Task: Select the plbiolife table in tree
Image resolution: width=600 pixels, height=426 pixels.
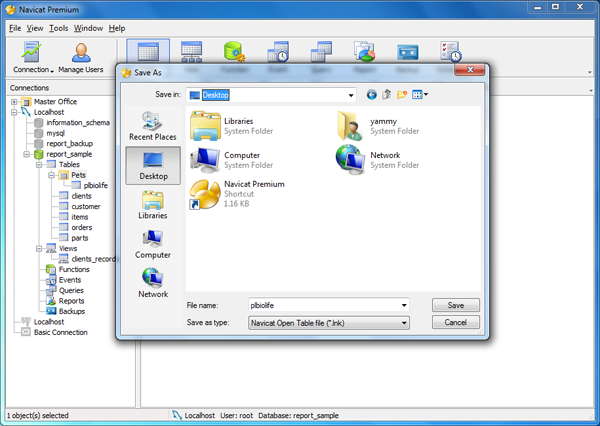Action: [x=95, y=185]
